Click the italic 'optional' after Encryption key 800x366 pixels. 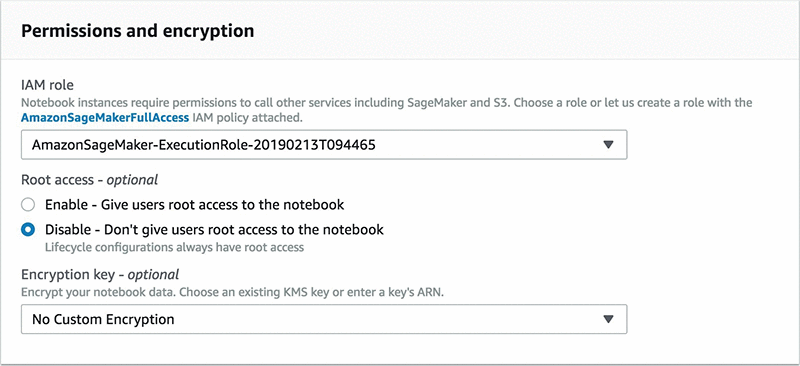pos(153,275)
